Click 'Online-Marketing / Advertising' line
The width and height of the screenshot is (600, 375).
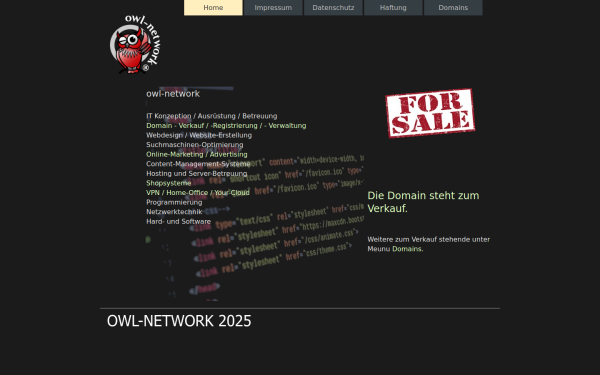click(197, 154)
